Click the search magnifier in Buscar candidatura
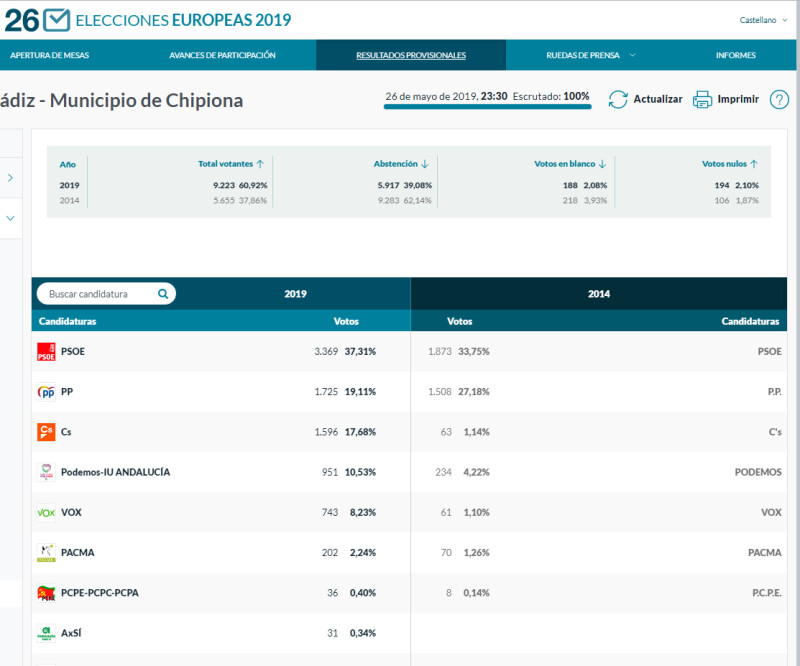Image resolution: width=800 pixels, height=666 pixels. (163, 293)
